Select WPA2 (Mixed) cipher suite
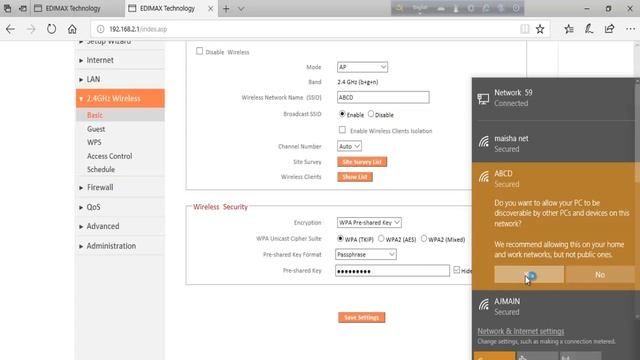This screenshot has height=360, width=640. click(424, 238)
